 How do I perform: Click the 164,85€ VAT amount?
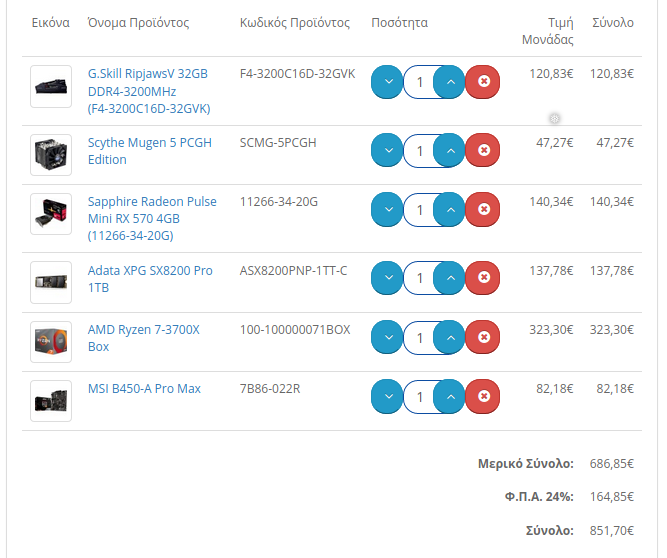tap(611, 497)
